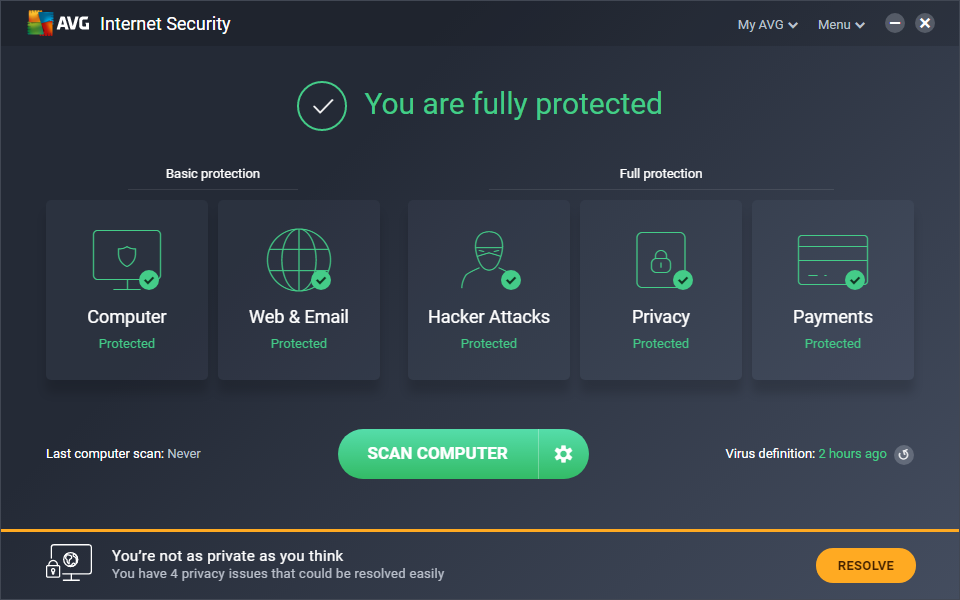
Task: Open scan settings gear icon
Action: coord(563,454)
